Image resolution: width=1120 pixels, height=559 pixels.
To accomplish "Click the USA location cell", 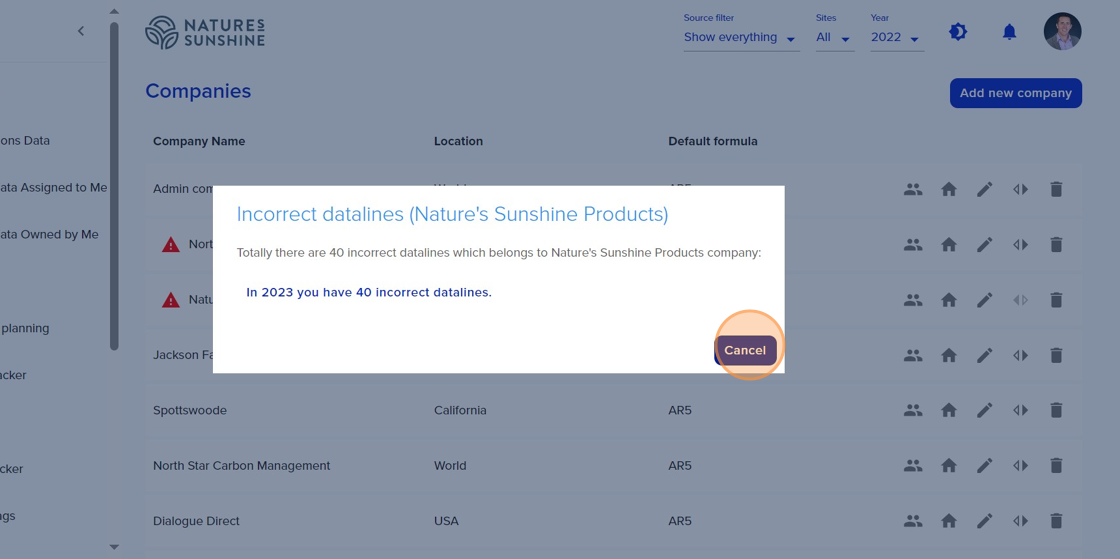I will (x=446, y=521).
